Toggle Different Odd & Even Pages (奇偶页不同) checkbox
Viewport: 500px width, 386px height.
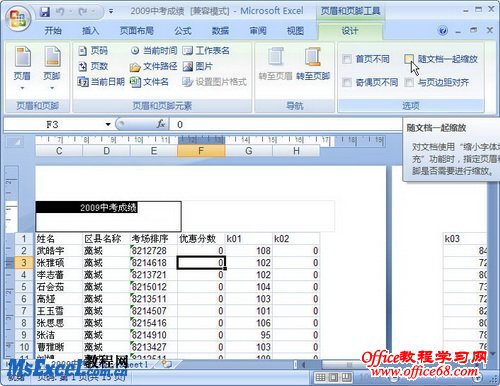(347, 82)
